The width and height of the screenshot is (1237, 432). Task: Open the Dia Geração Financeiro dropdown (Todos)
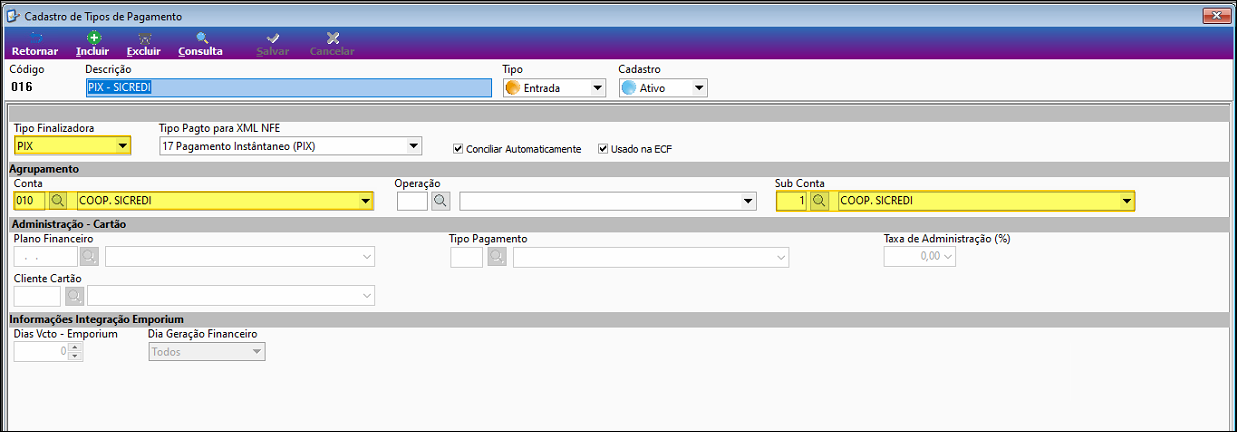[x=257, y=351]
